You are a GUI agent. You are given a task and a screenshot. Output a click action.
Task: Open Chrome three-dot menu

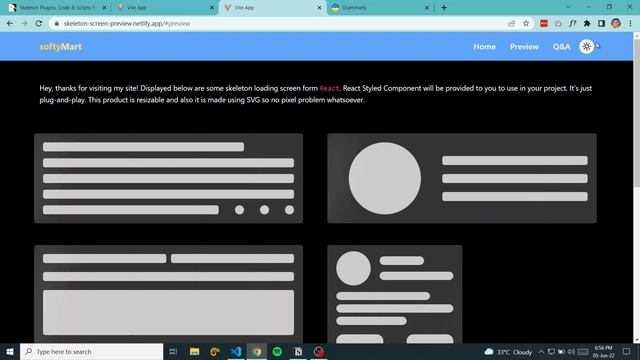pos(630,24)
